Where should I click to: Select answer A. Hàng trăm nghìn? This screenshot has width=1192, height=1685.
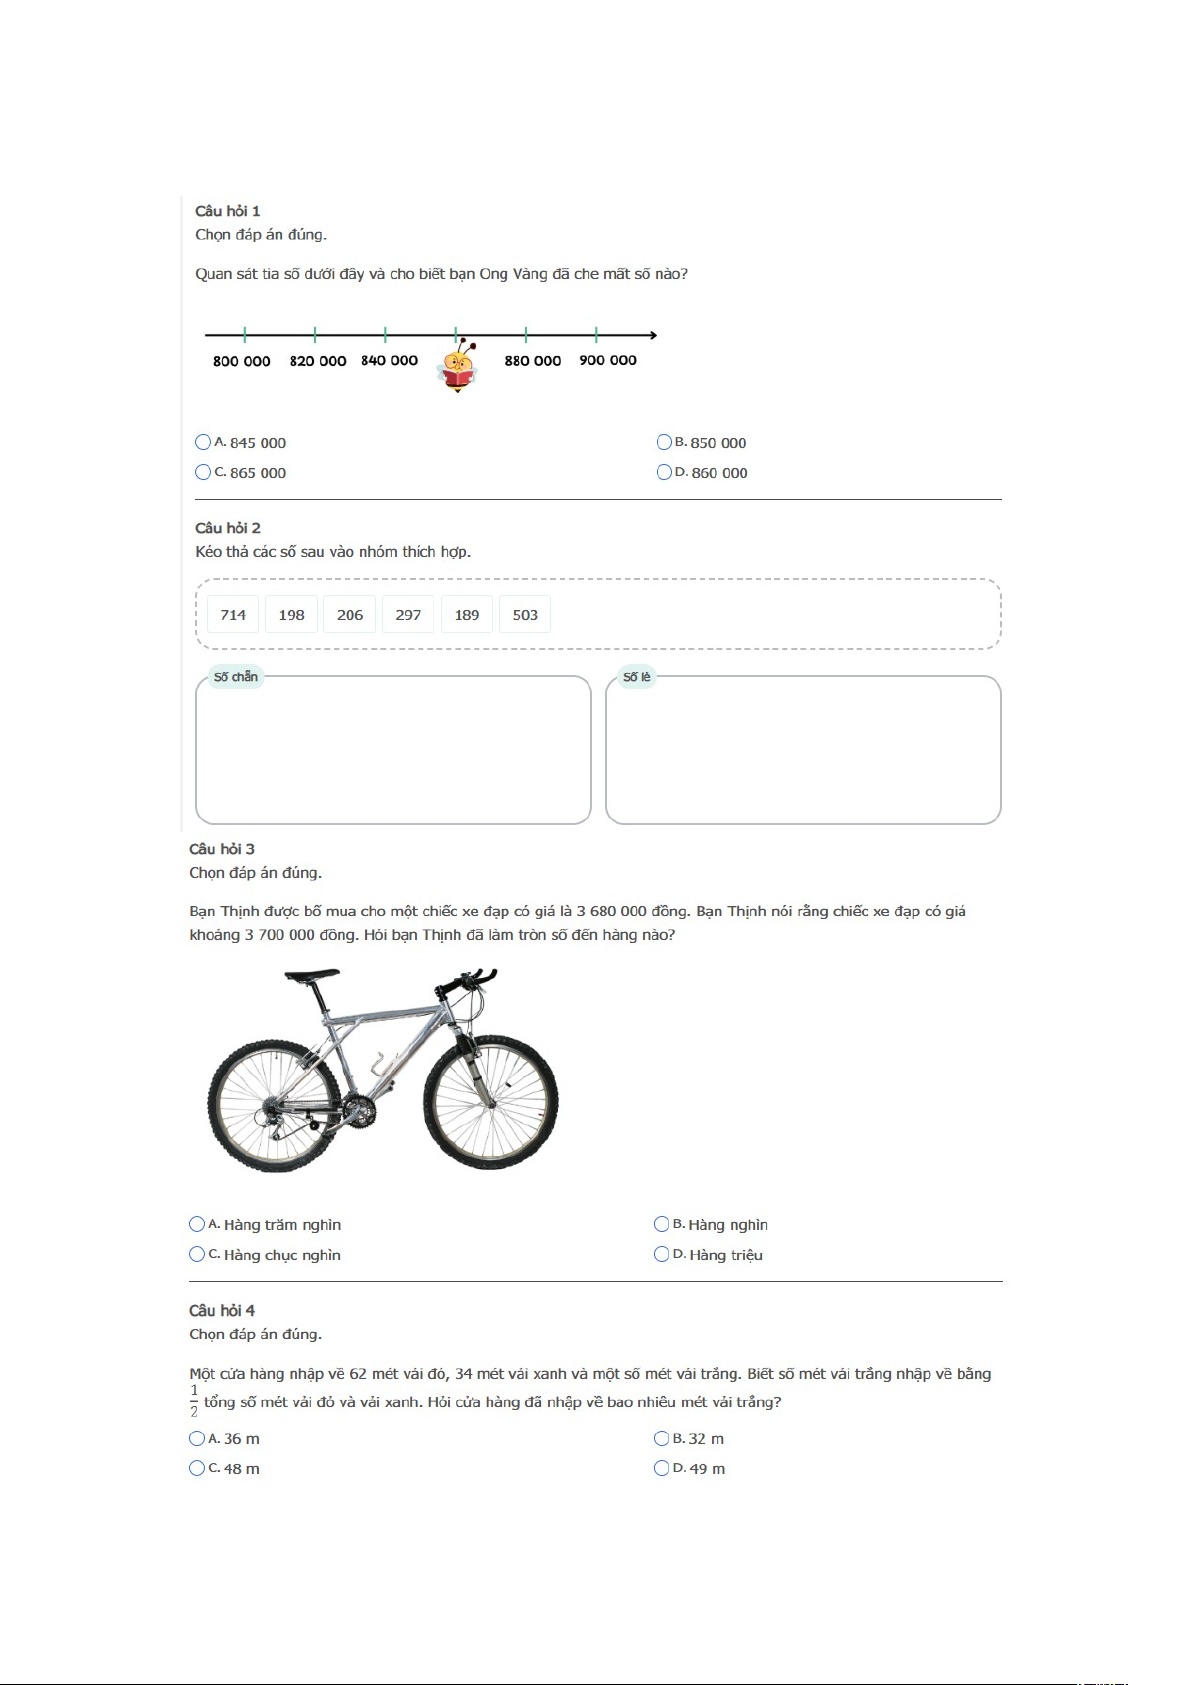click(197, 1224)
